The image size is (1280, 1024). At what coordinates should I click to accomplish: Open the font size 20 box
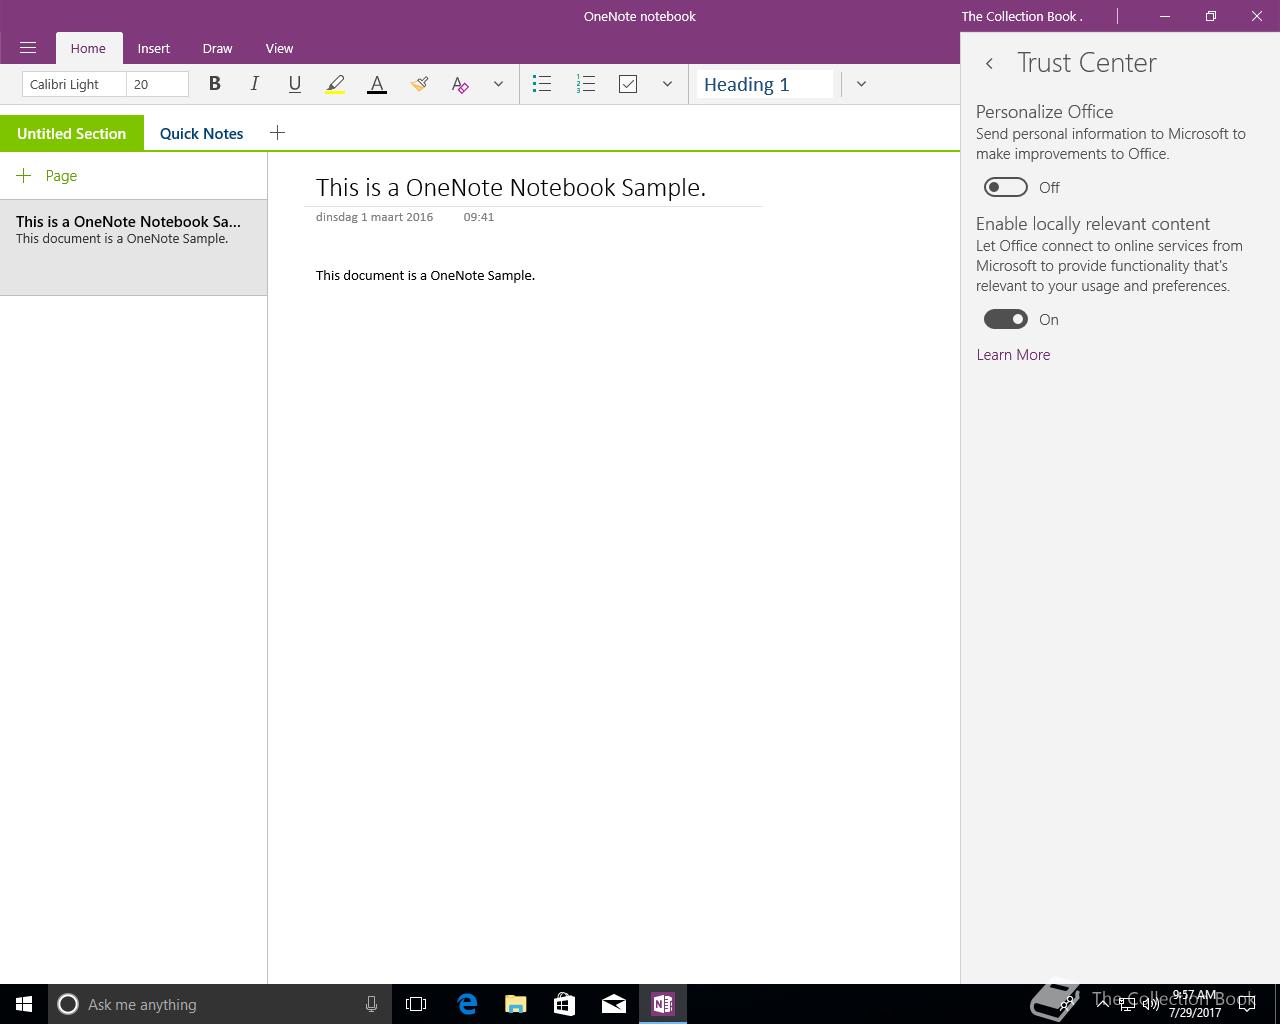(157, 84)
